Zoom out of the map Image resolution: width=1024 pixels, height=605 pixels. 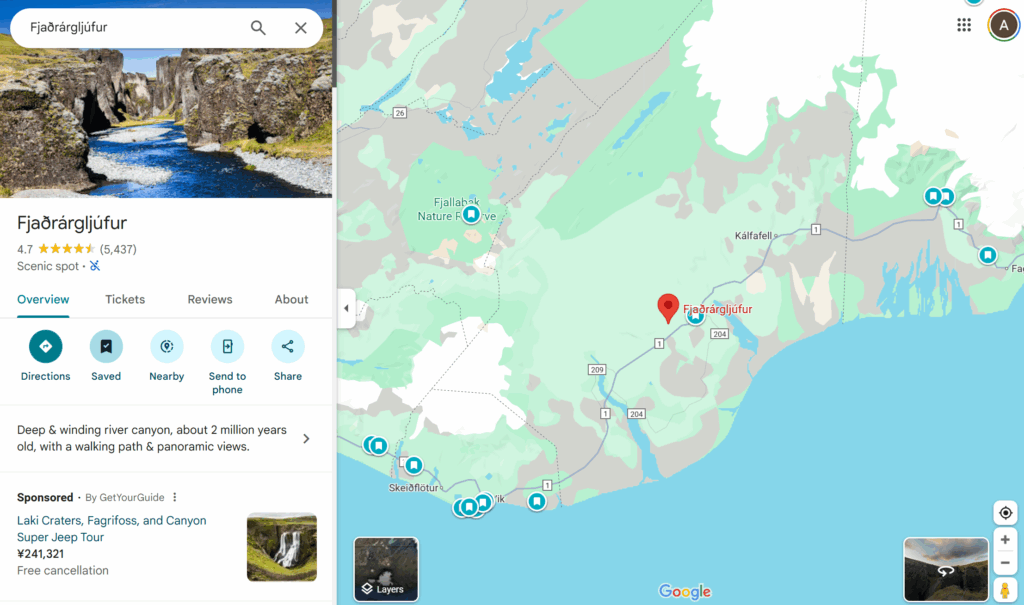coord(1005,563)
